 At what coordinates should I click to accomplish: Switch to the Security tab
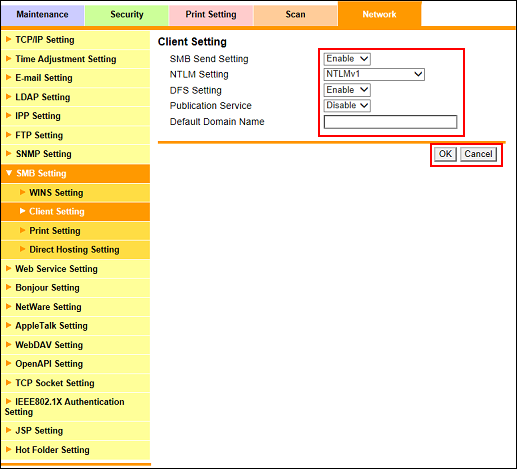[127, 14]
